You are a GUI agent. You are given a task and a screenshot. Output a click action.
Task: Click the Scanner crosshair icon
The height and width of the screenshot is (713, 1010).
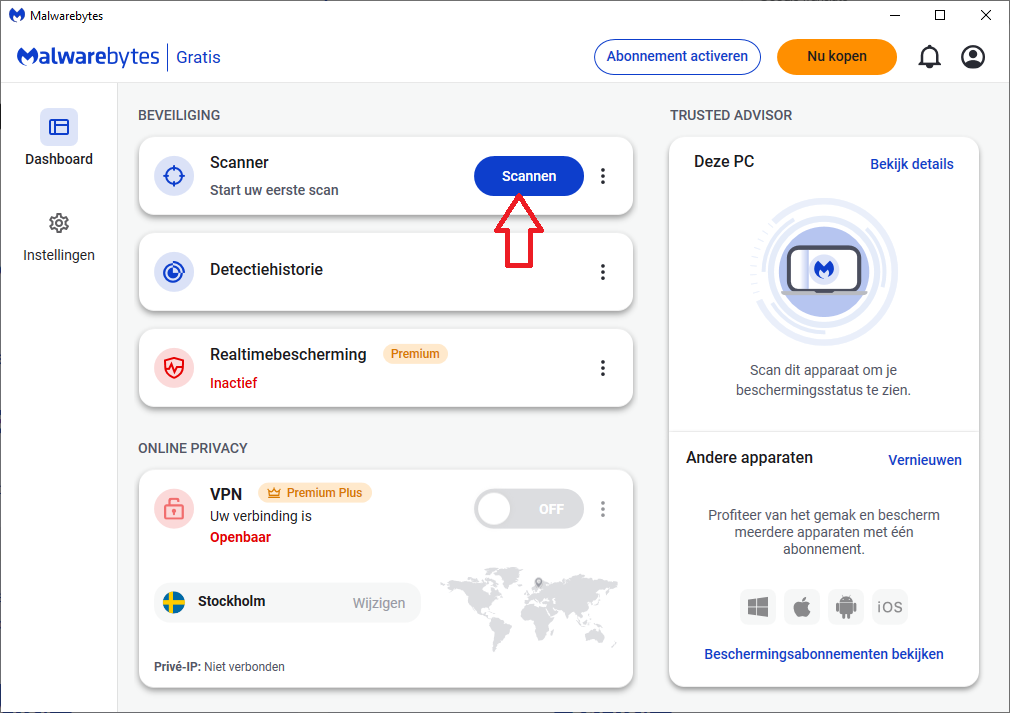click(174, 176)
